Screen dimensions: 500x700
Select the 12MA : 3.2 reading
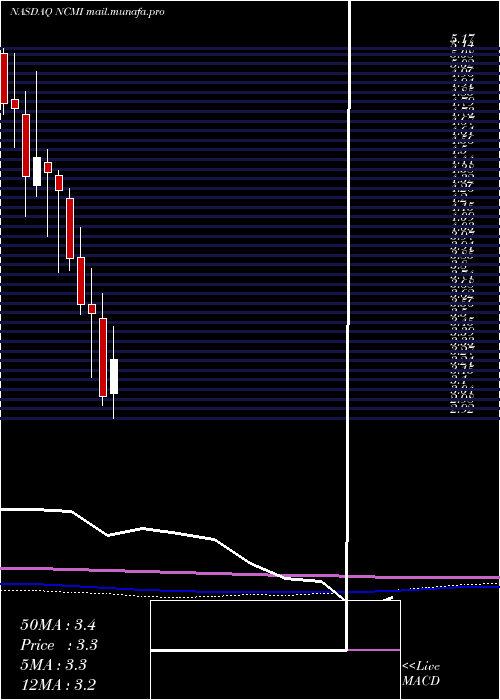click(x=58, y=685)
